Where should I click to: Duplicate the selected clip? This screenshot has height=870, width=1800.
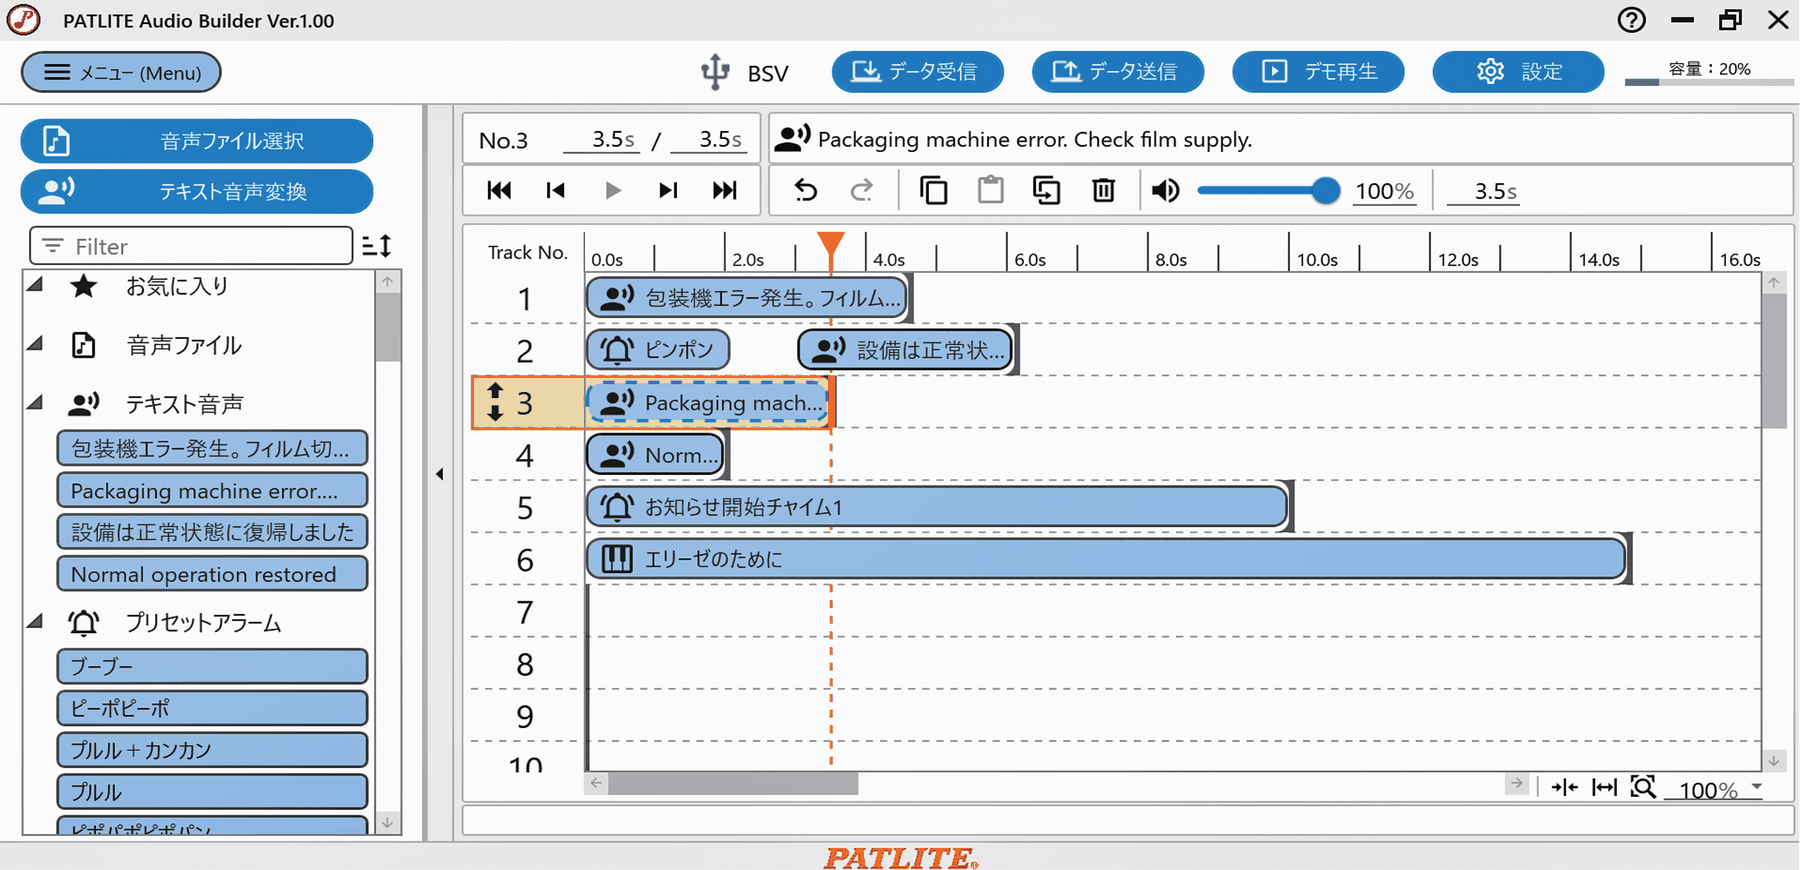coord(1046,190)
